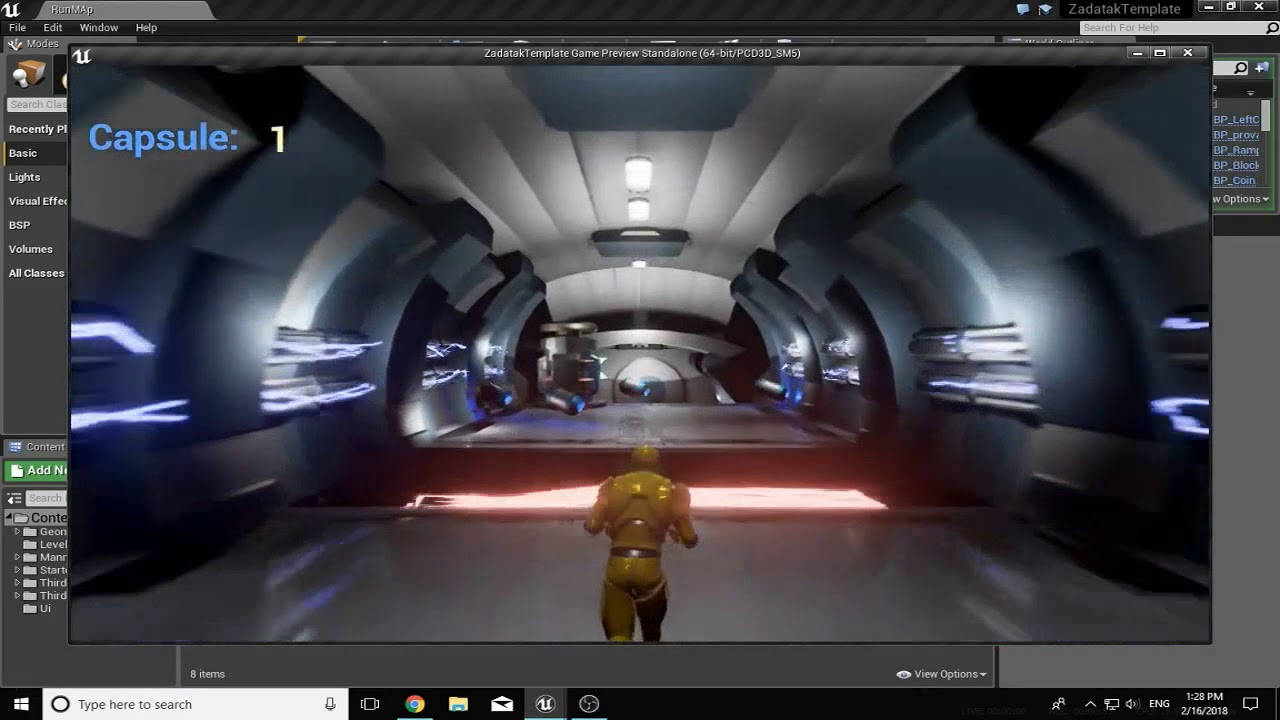Open the send feedback chat bubble icon

[1022, 9]
